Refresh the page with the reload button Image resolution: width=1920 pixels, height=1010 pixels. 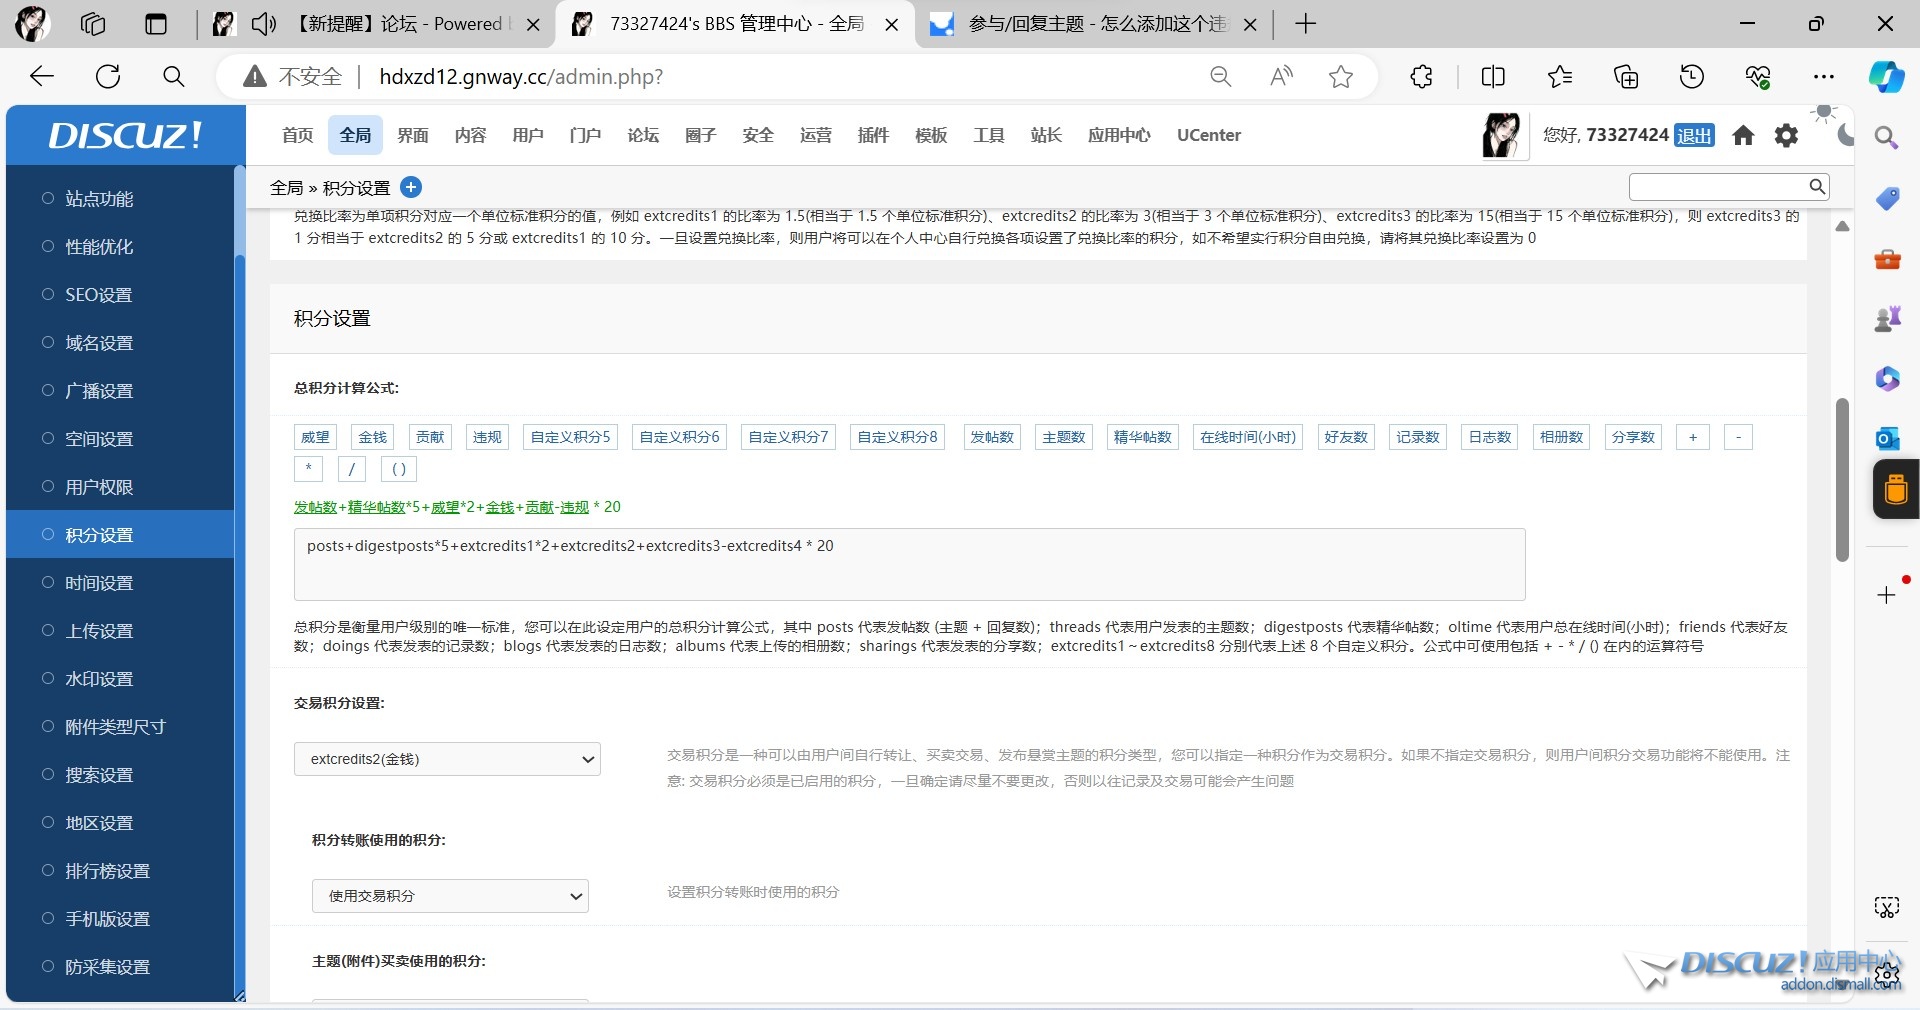108,77
